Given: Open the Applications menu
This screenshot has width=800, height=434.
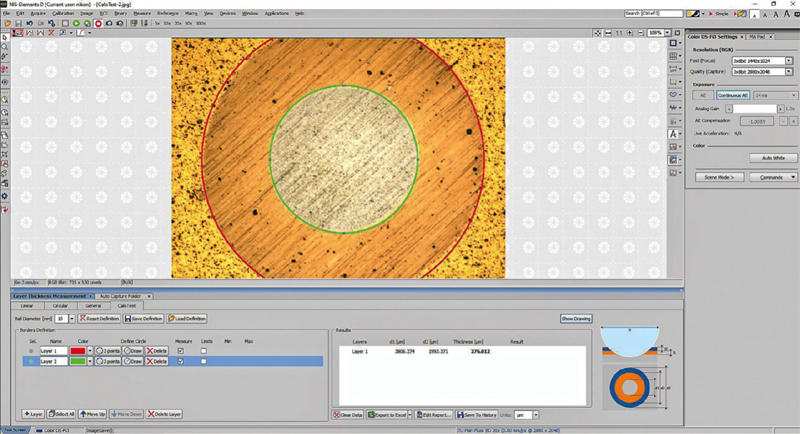Looking at the screenshot, I should pos(277,13).
